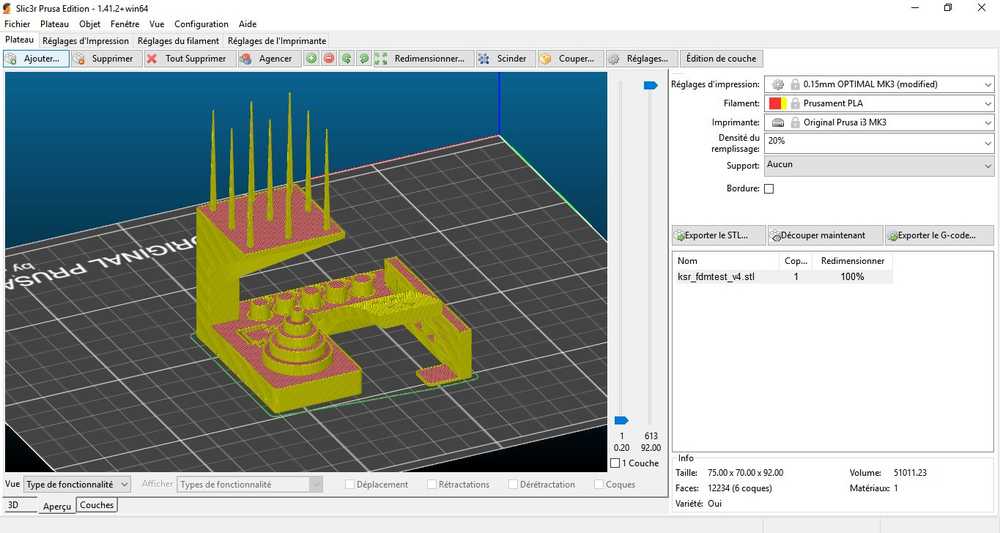This screenshot has width=1000, height=533.
Task: Toggle the Rétractations checkbox
Action: (x=432, y=485)
